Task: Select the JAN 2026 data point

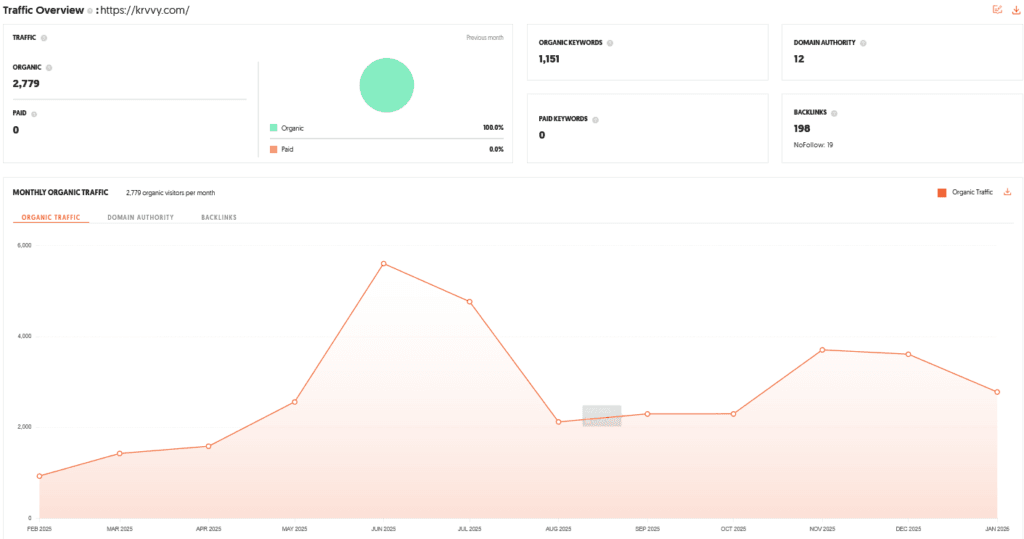Action: 997,392
